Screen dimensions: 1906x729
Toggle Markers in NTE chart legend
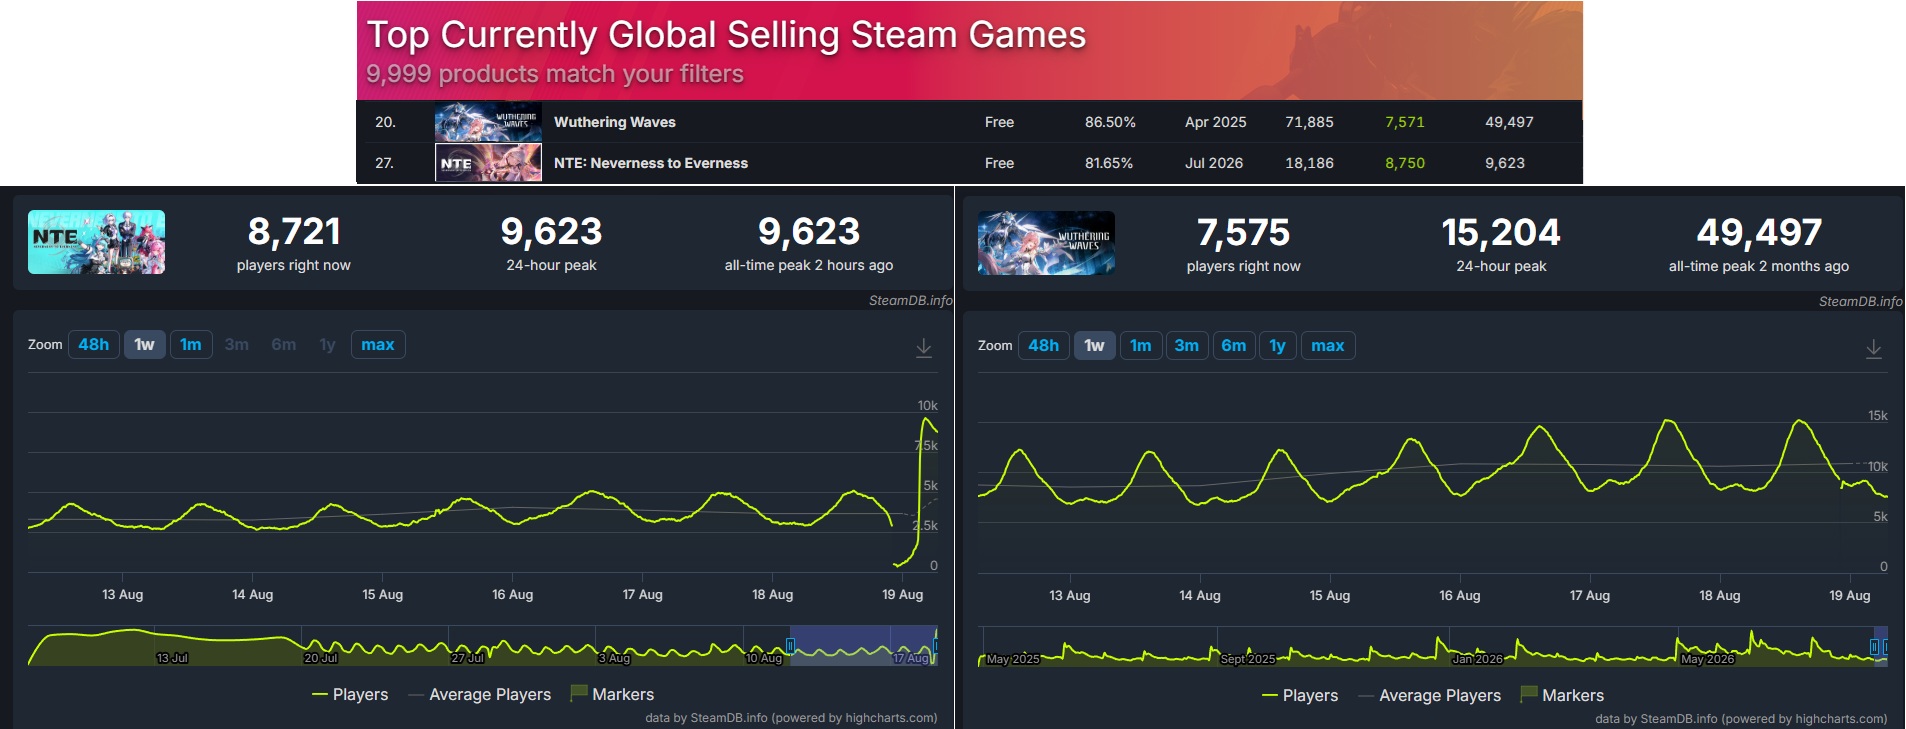pos(612,694)
